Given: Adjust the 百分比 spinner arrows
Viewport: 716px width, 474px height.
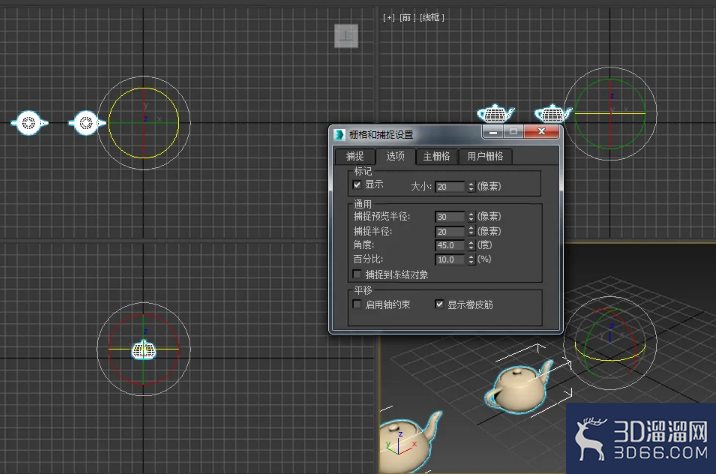Looking at the screenshot, I should click(471, 260).
